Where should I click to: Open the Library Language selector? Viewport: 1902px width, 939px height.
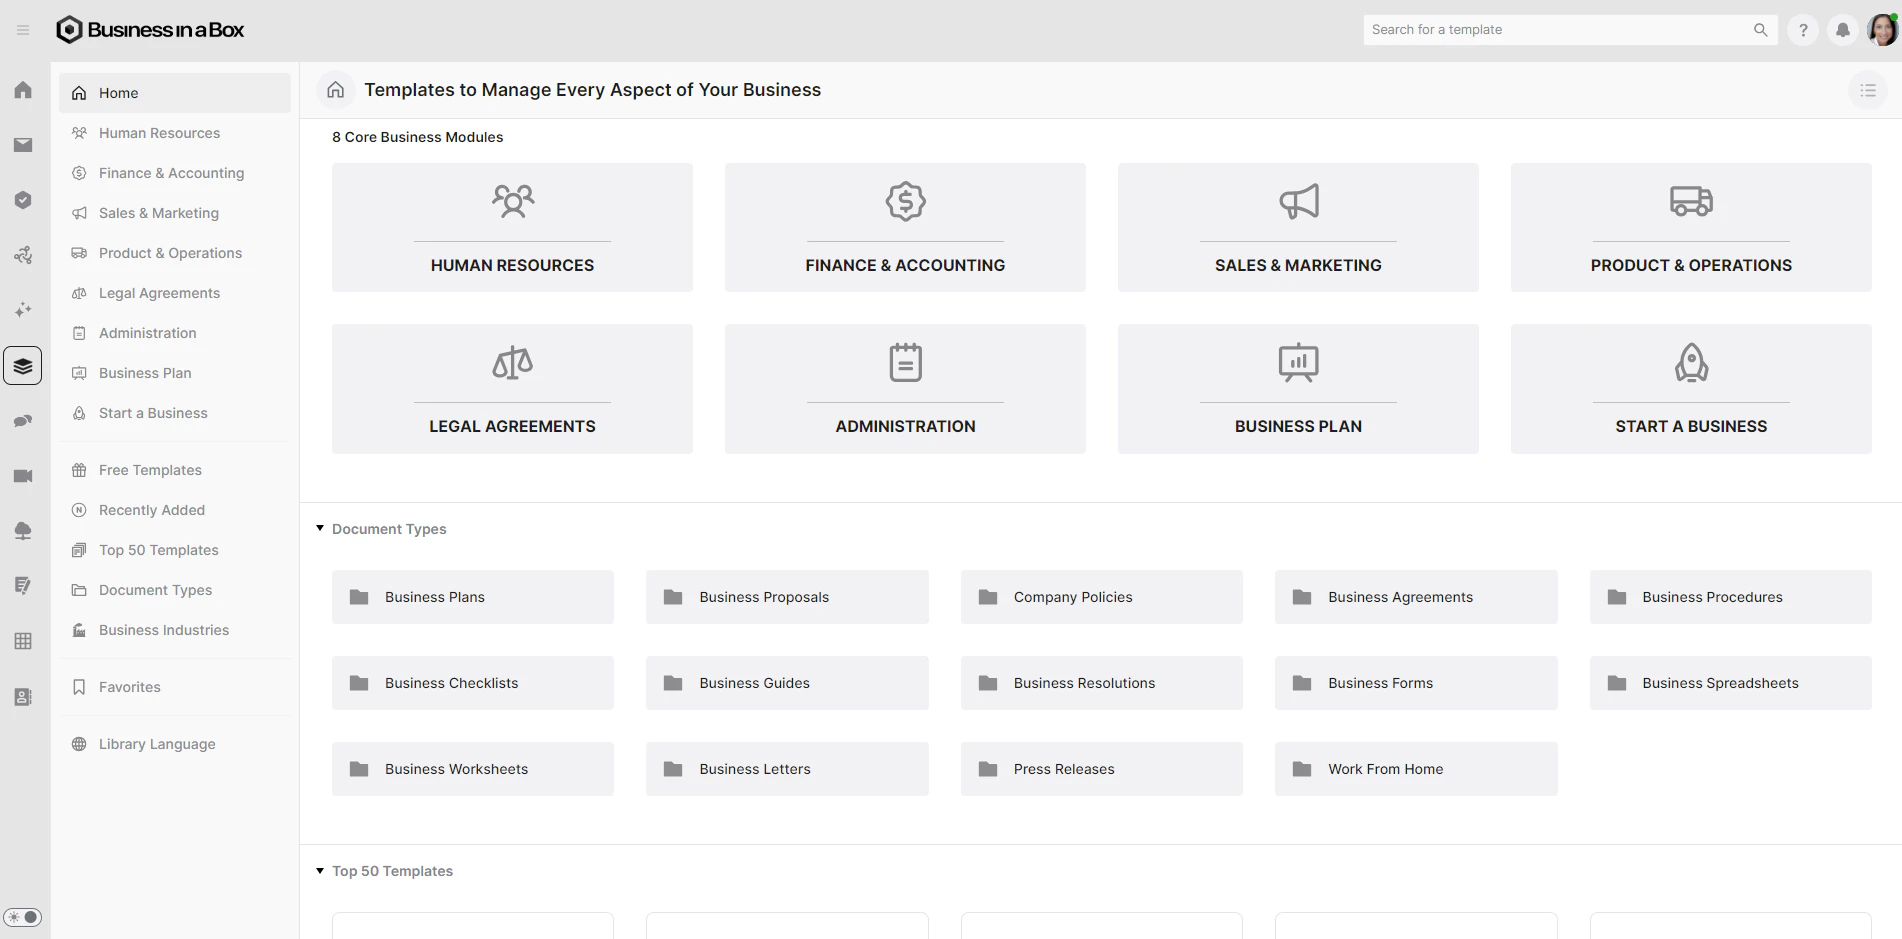pyautogui.click(x=156, y=743)
